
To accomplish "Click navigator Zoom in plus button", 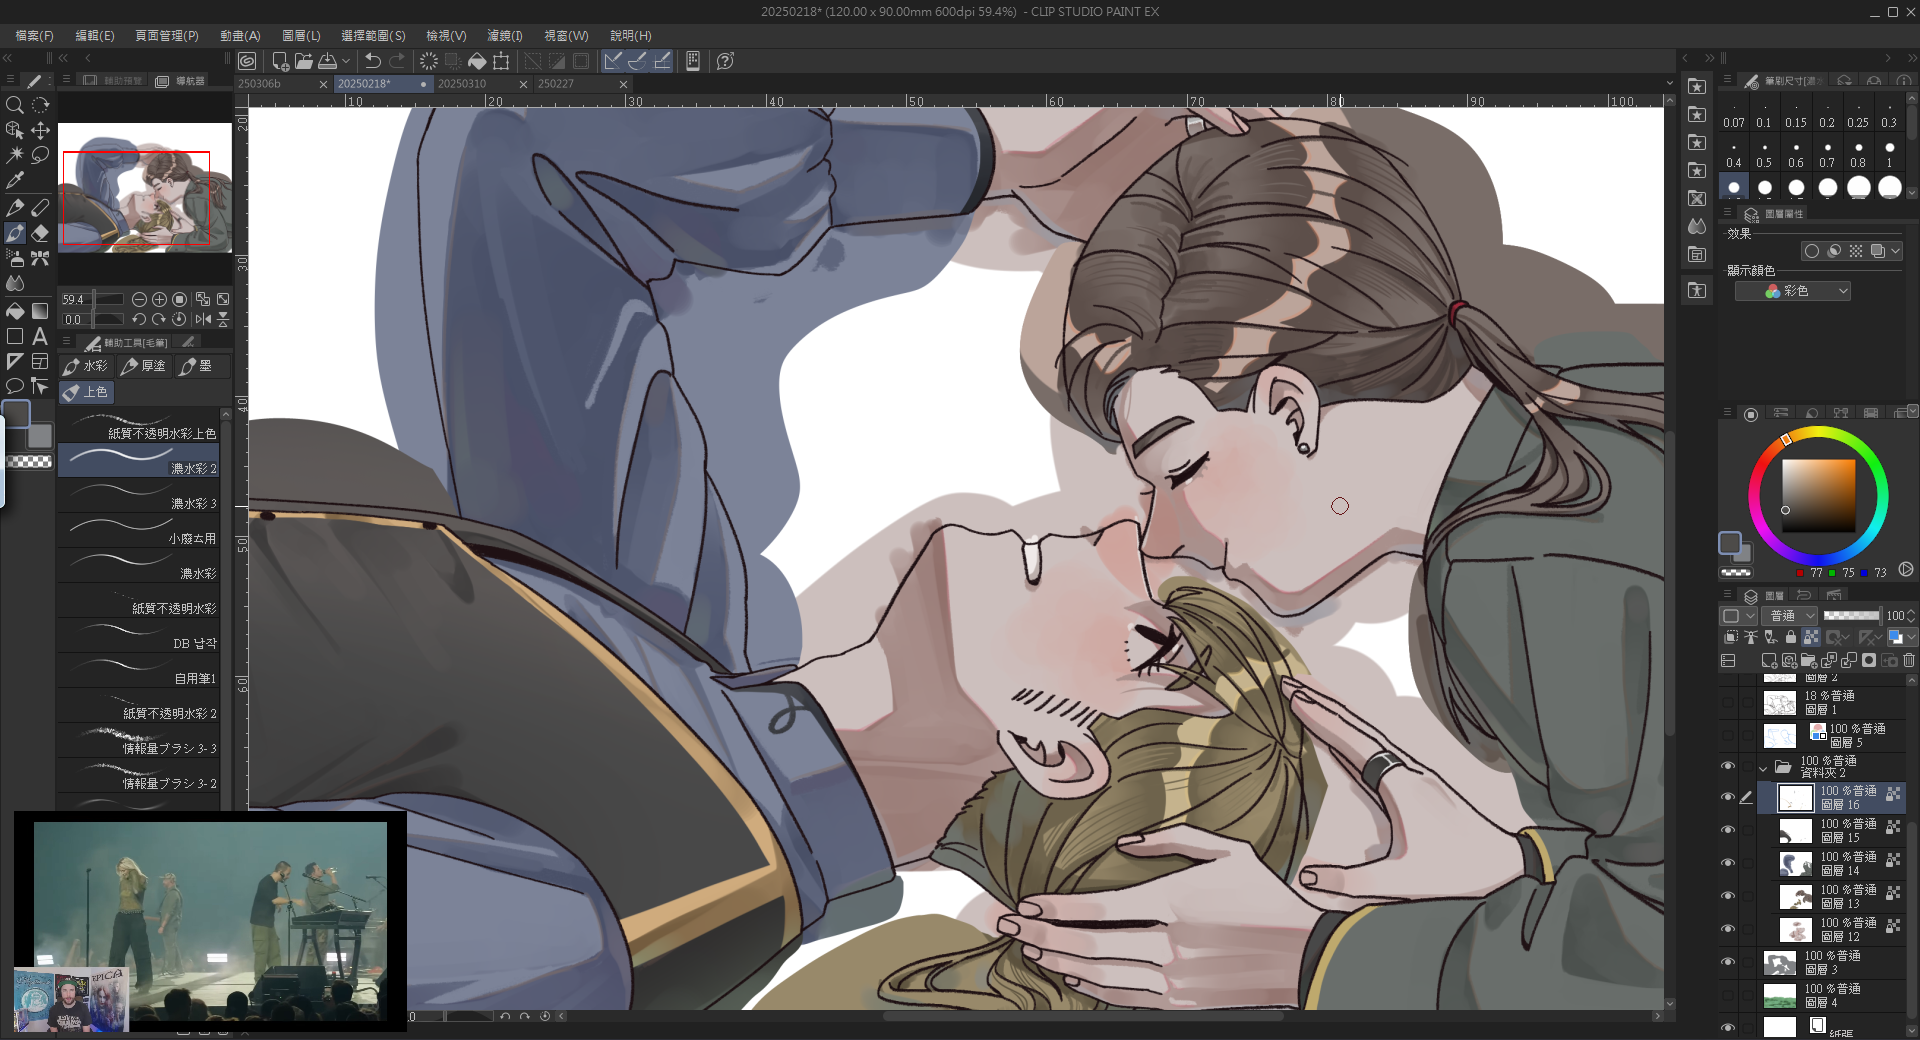I will [x=159, y=299].
